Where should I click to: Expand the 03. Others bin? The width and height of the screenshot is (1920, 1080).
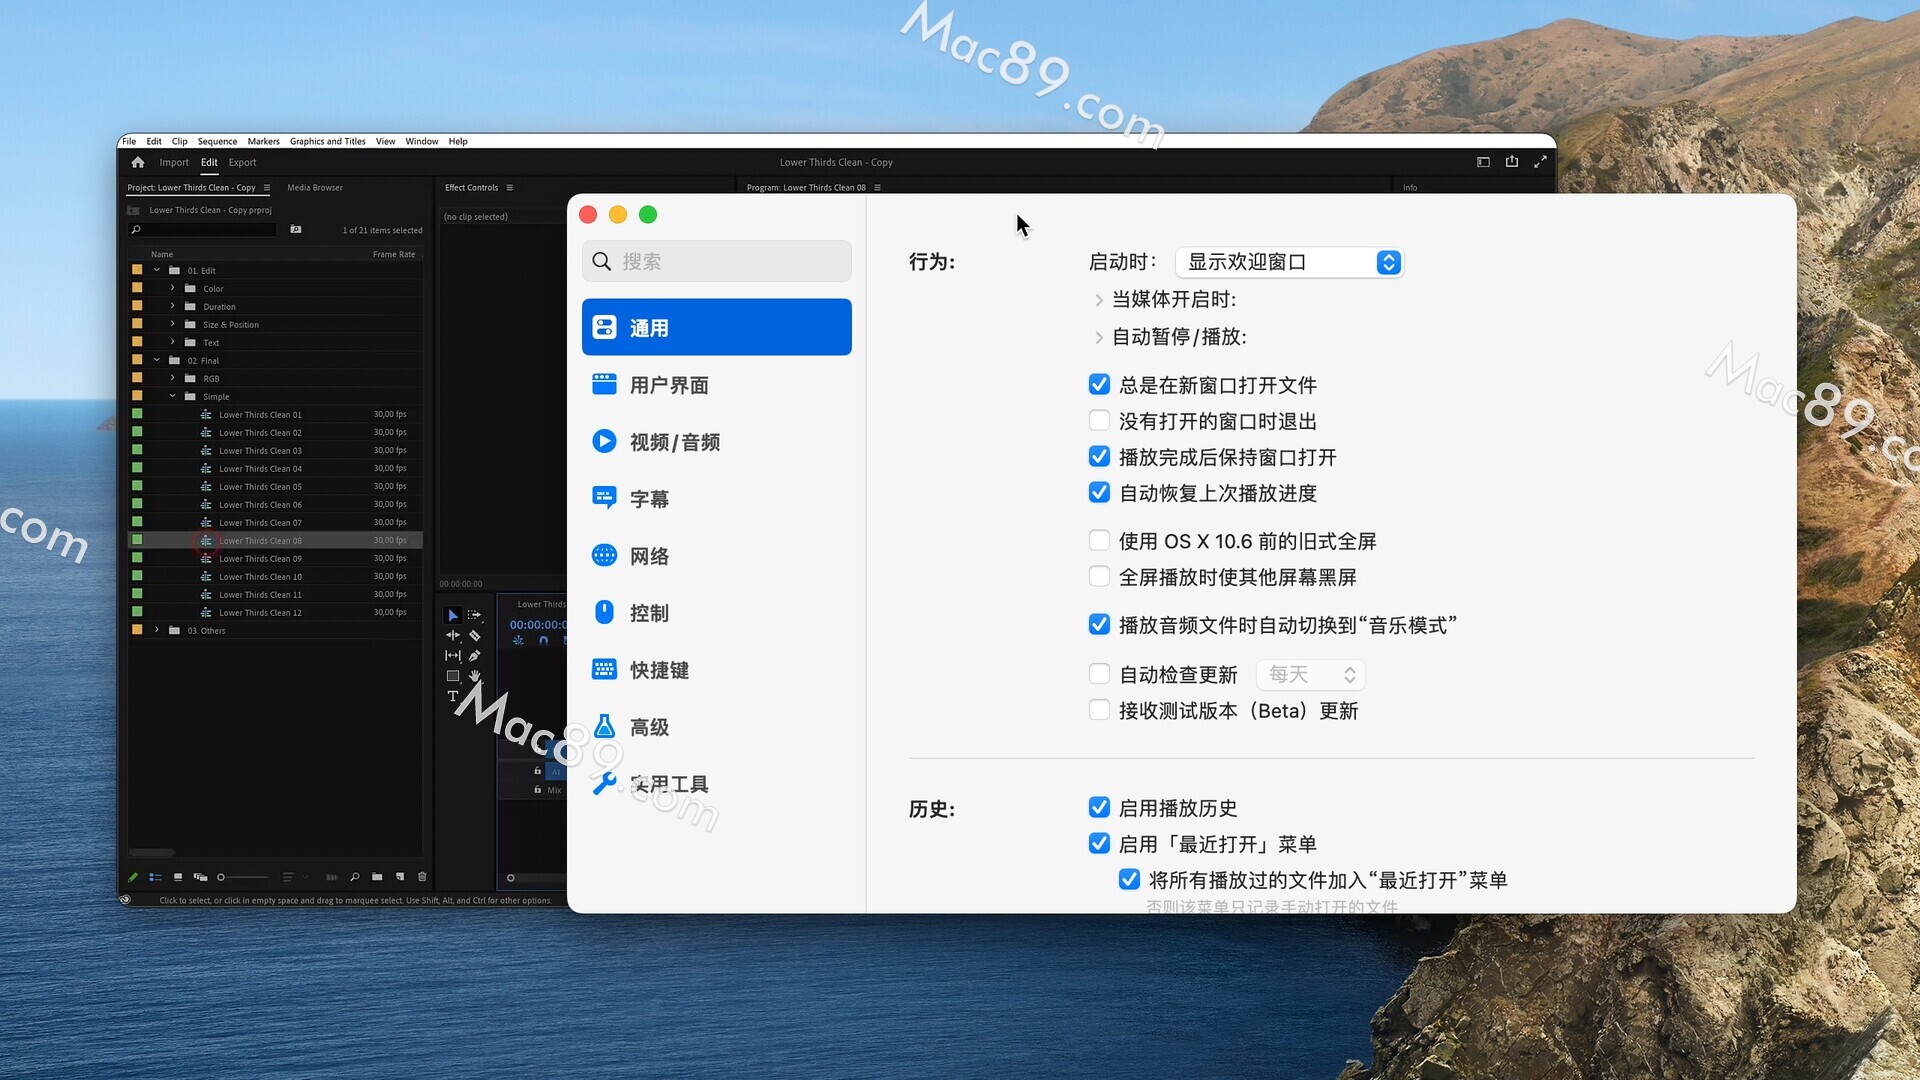(157, 630)
